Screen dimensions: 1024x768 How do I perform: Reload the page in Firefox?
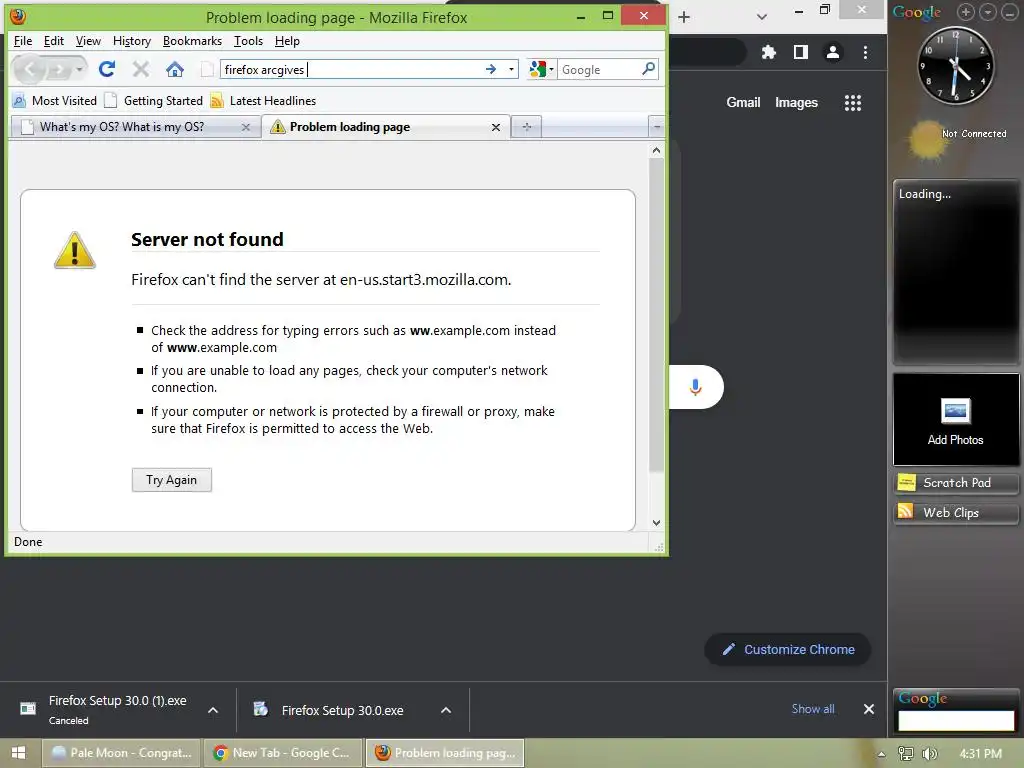coord(107,69)
